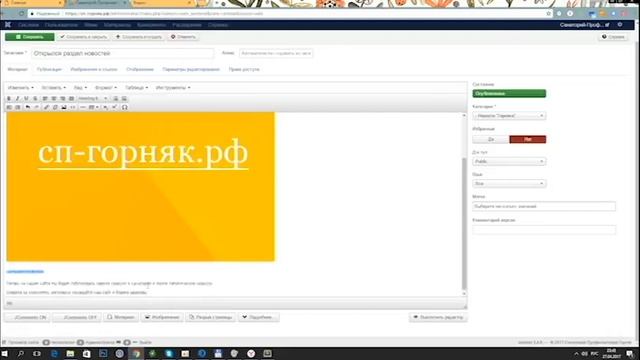Click the insert image icon in editor toolbar
This screenshot has width=640, height=360.
(64, 107)
